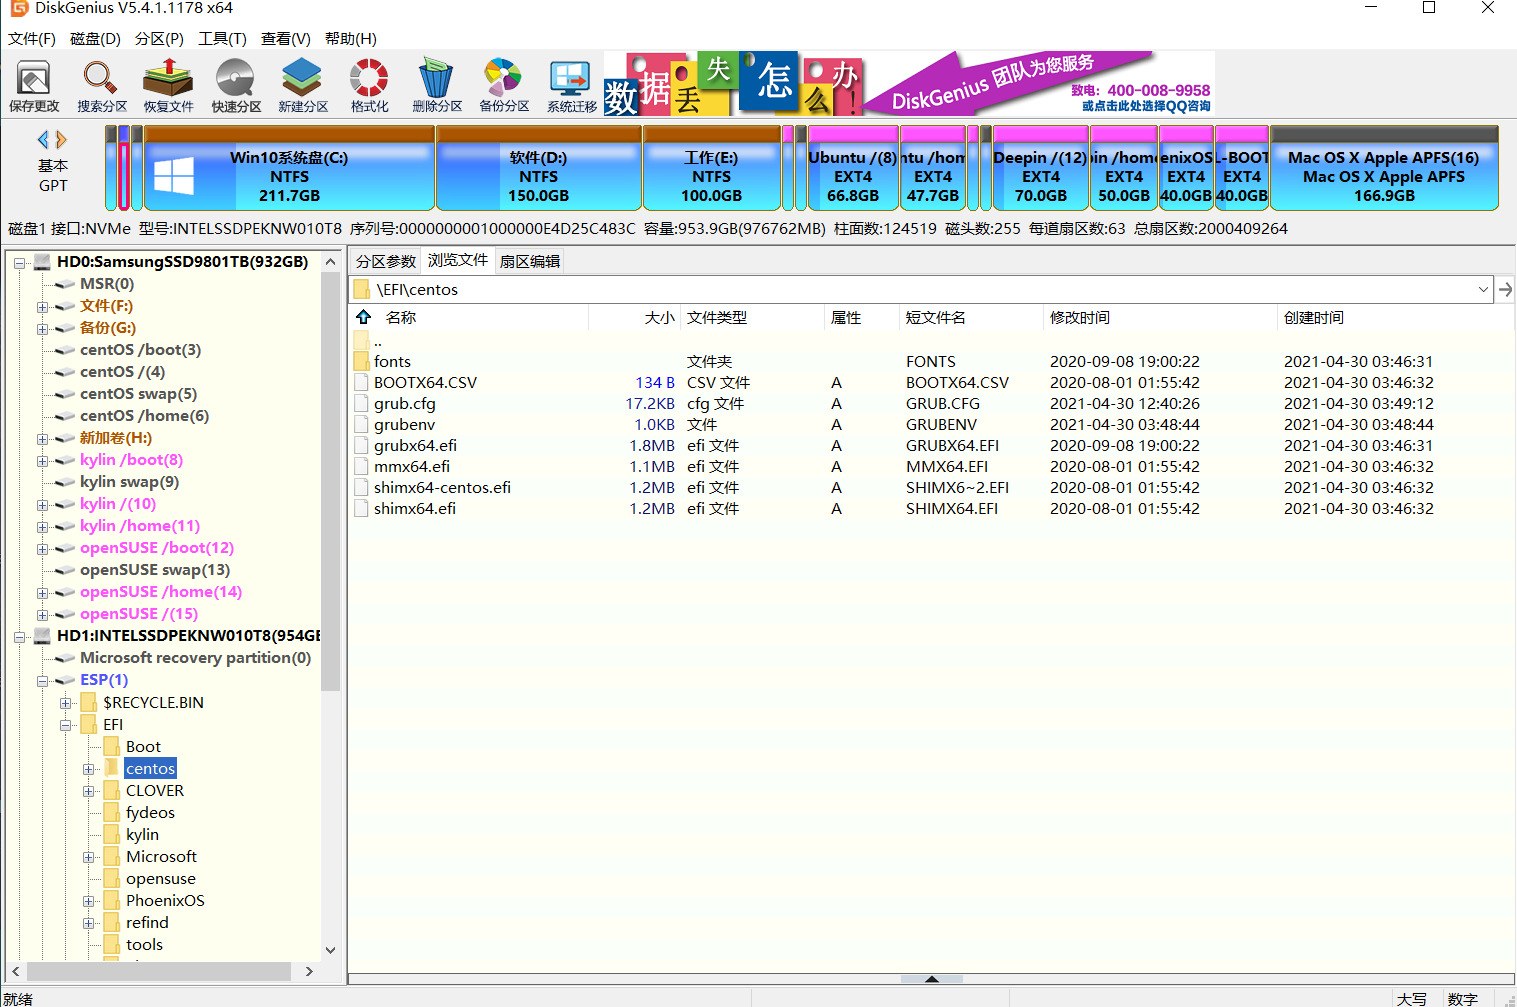Viewport: 1517px width, 1007px height.
Task: Expand the centos folder in tree
Action: 88,769
